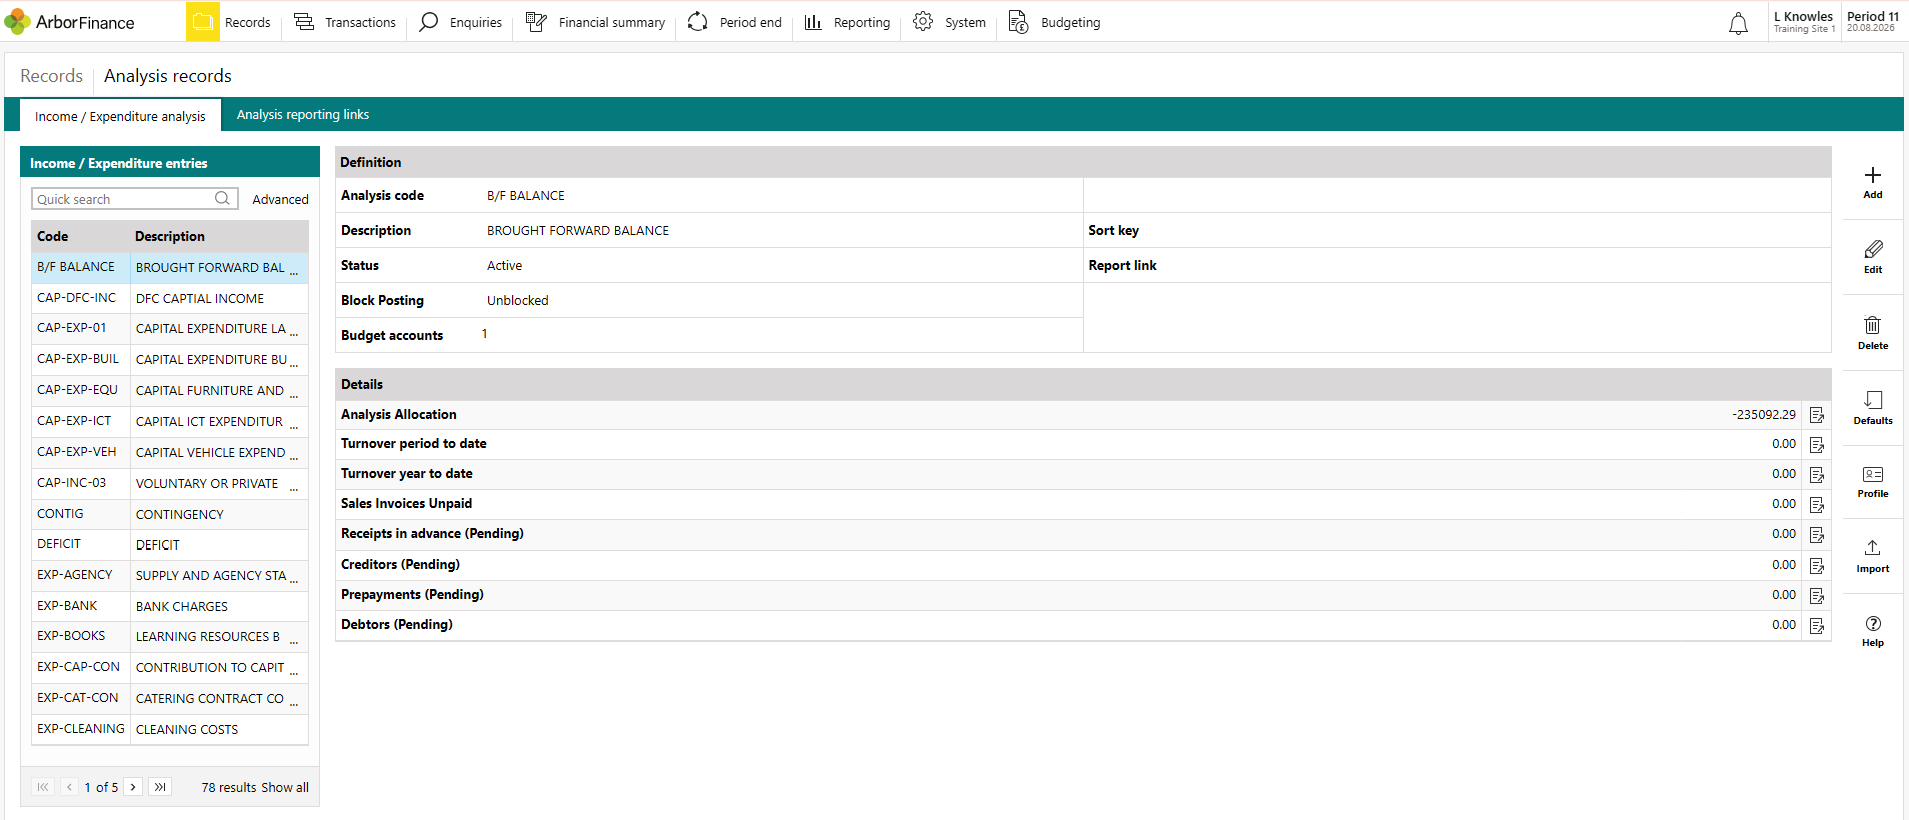This screenshot has height=820, width=1909.
Task: Select the EXP-CAP-CON entry
Action: [170, 667]
